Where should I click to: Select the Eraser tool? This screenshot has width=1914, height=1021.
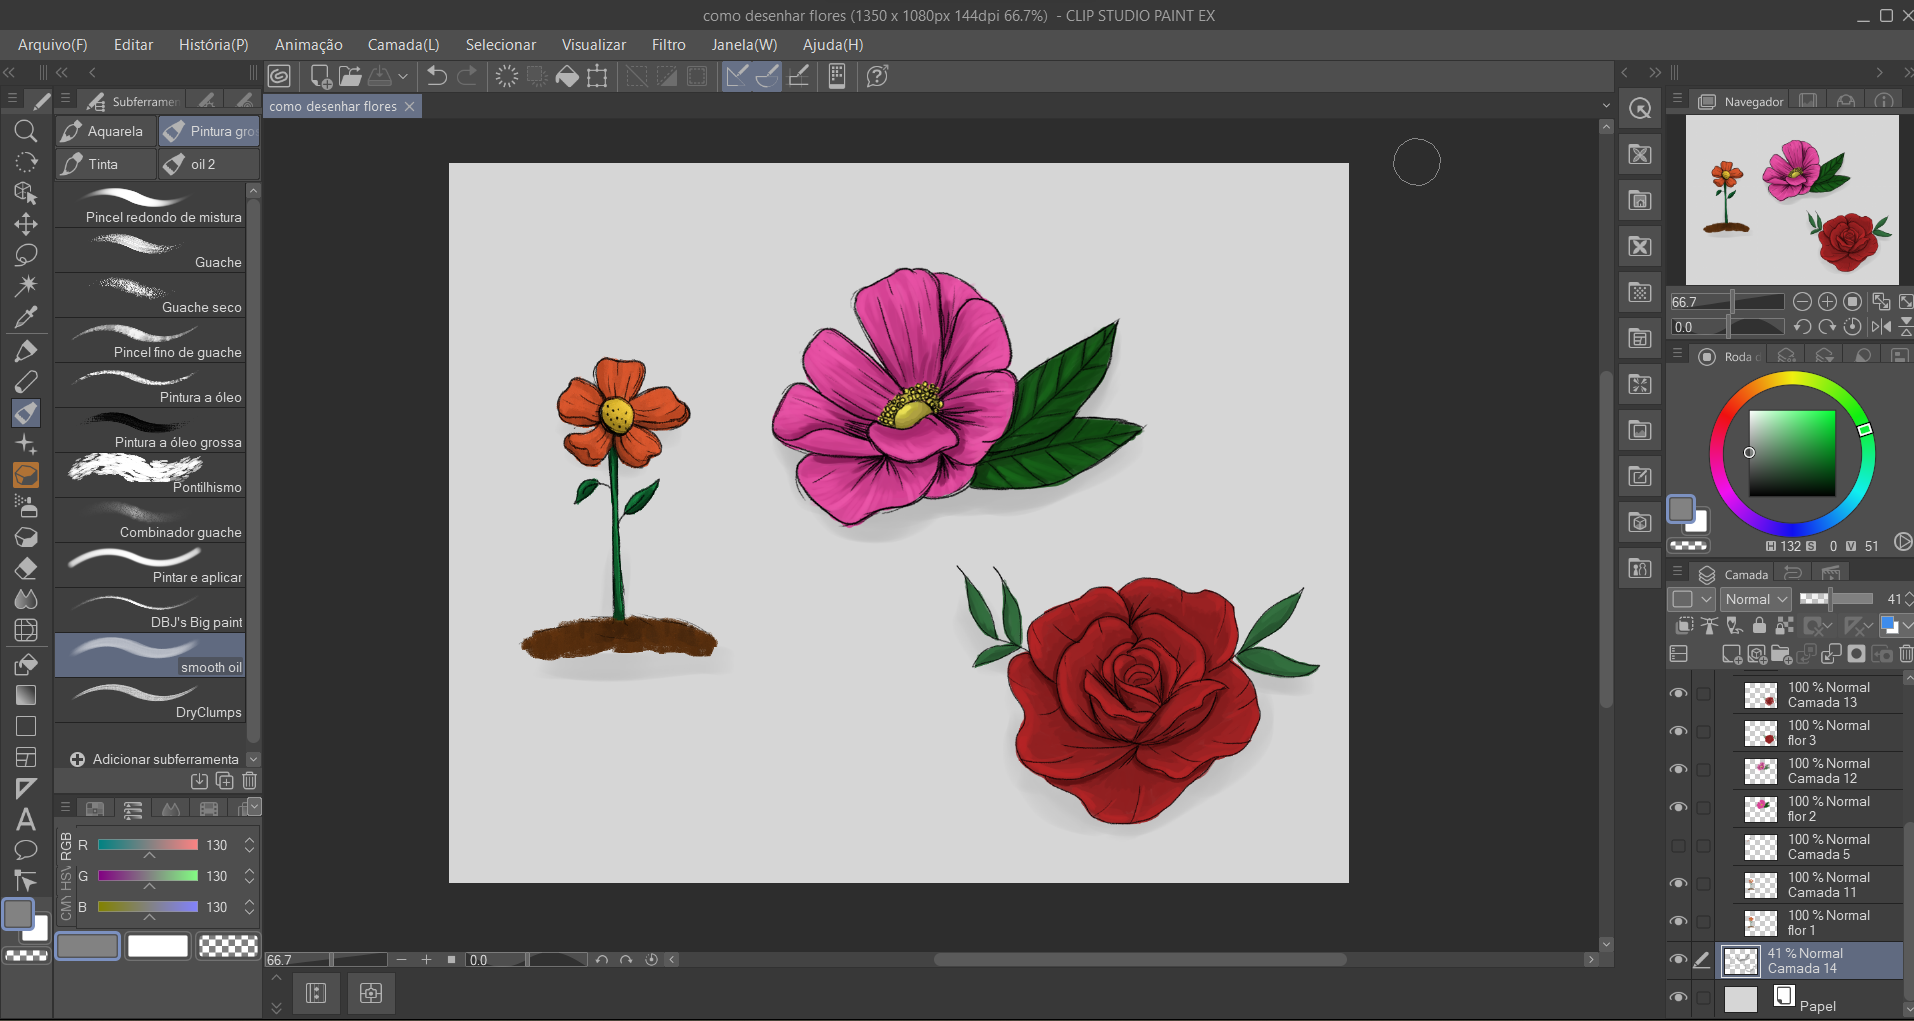pyautogui.click(x=26, y=568)
